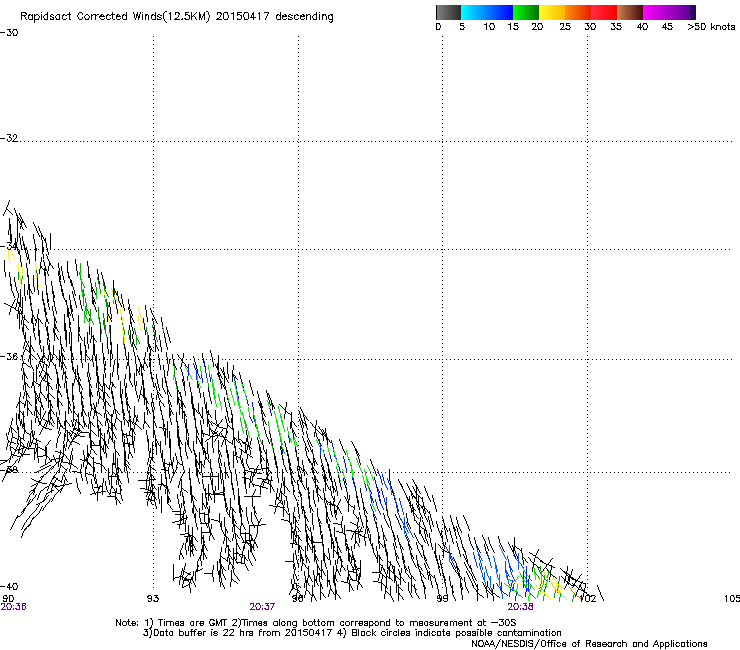The width and height of the screenshot is (740, 650).
Task: Click the '40' label under the color bar
Action: (x=642, y=27)
